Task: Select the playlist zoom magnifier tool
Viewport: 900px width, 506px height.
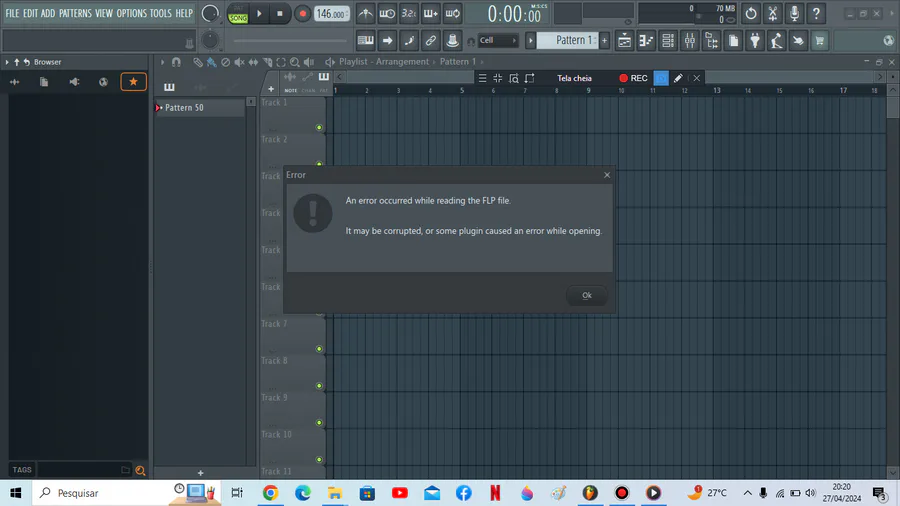Action: click(294, 62)
